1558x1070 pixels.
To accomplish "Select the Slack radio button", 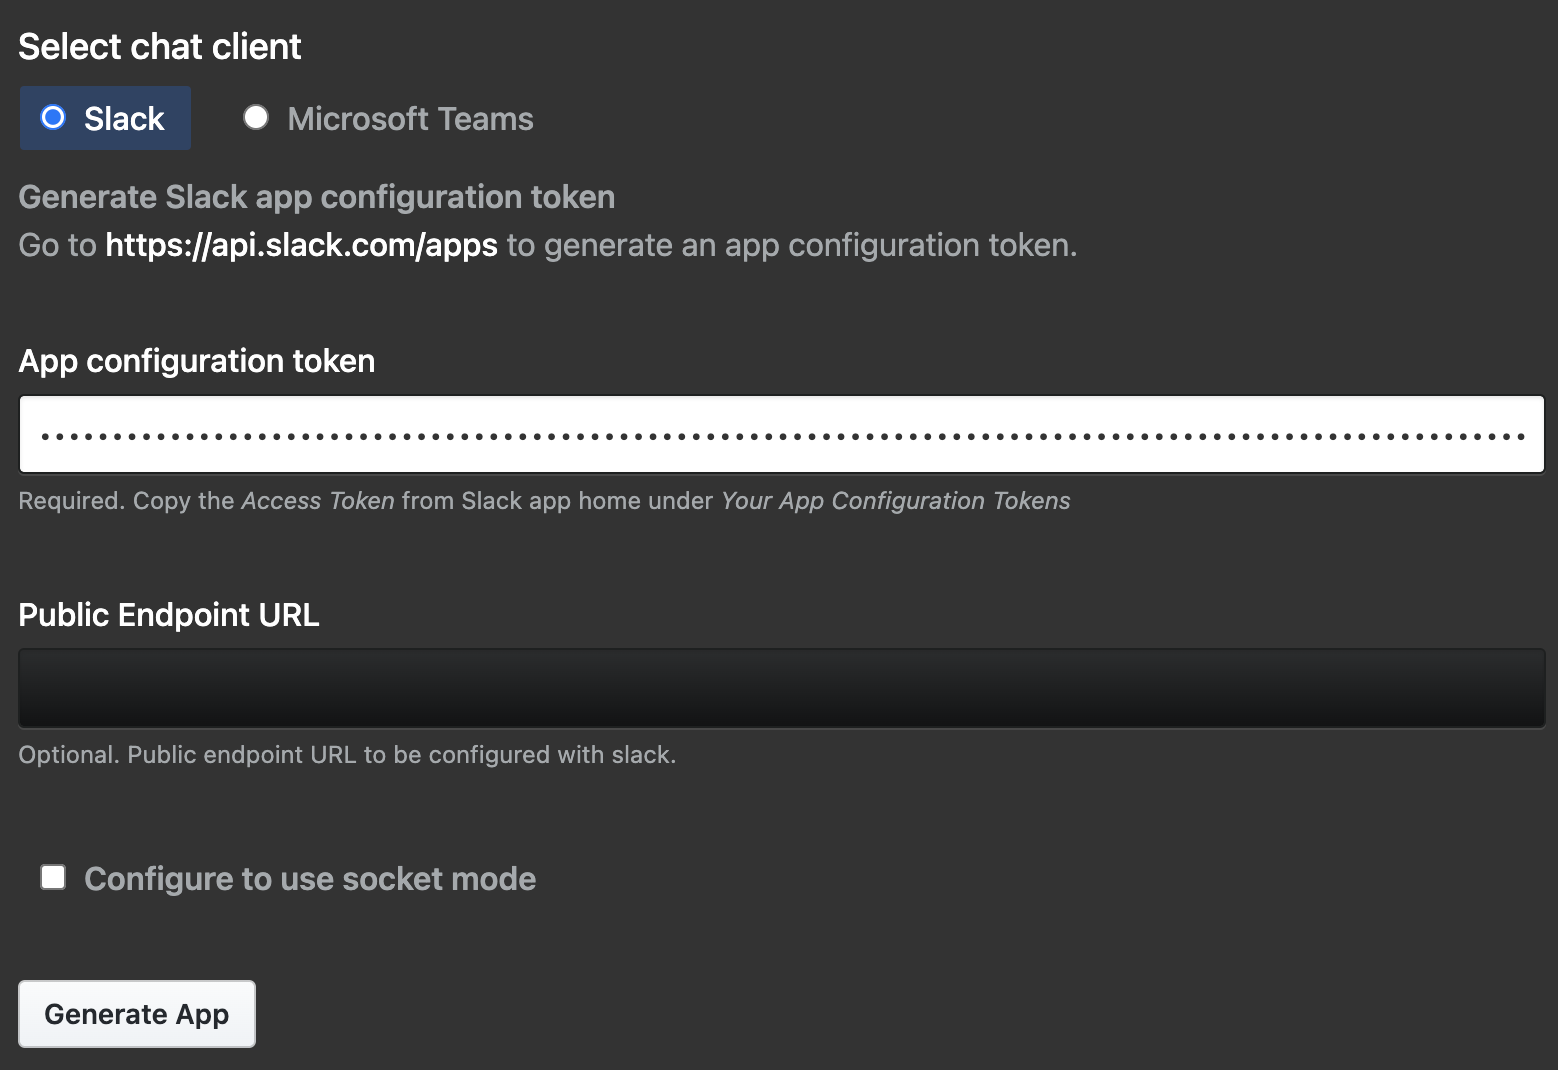I will coord(53,118).
